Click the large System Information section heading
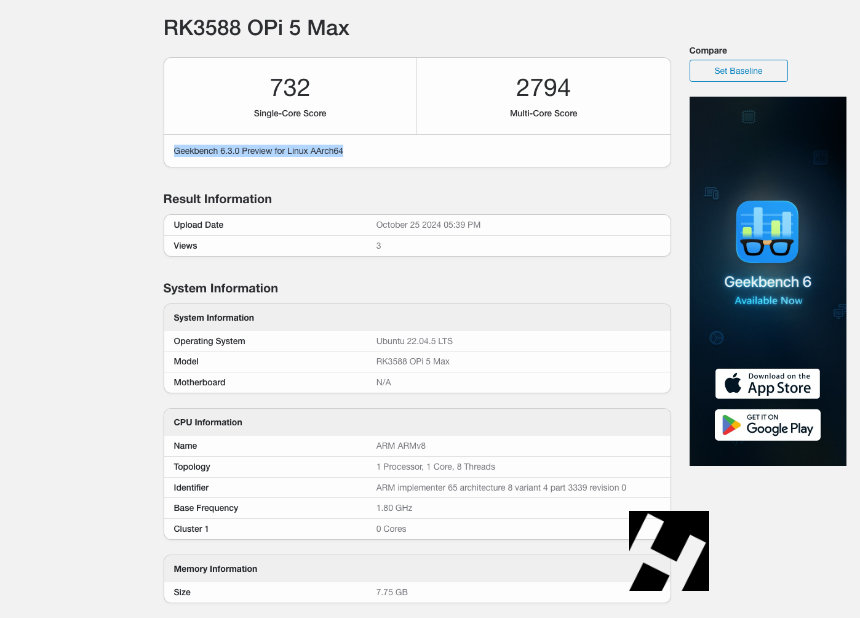 pos(220,288)
